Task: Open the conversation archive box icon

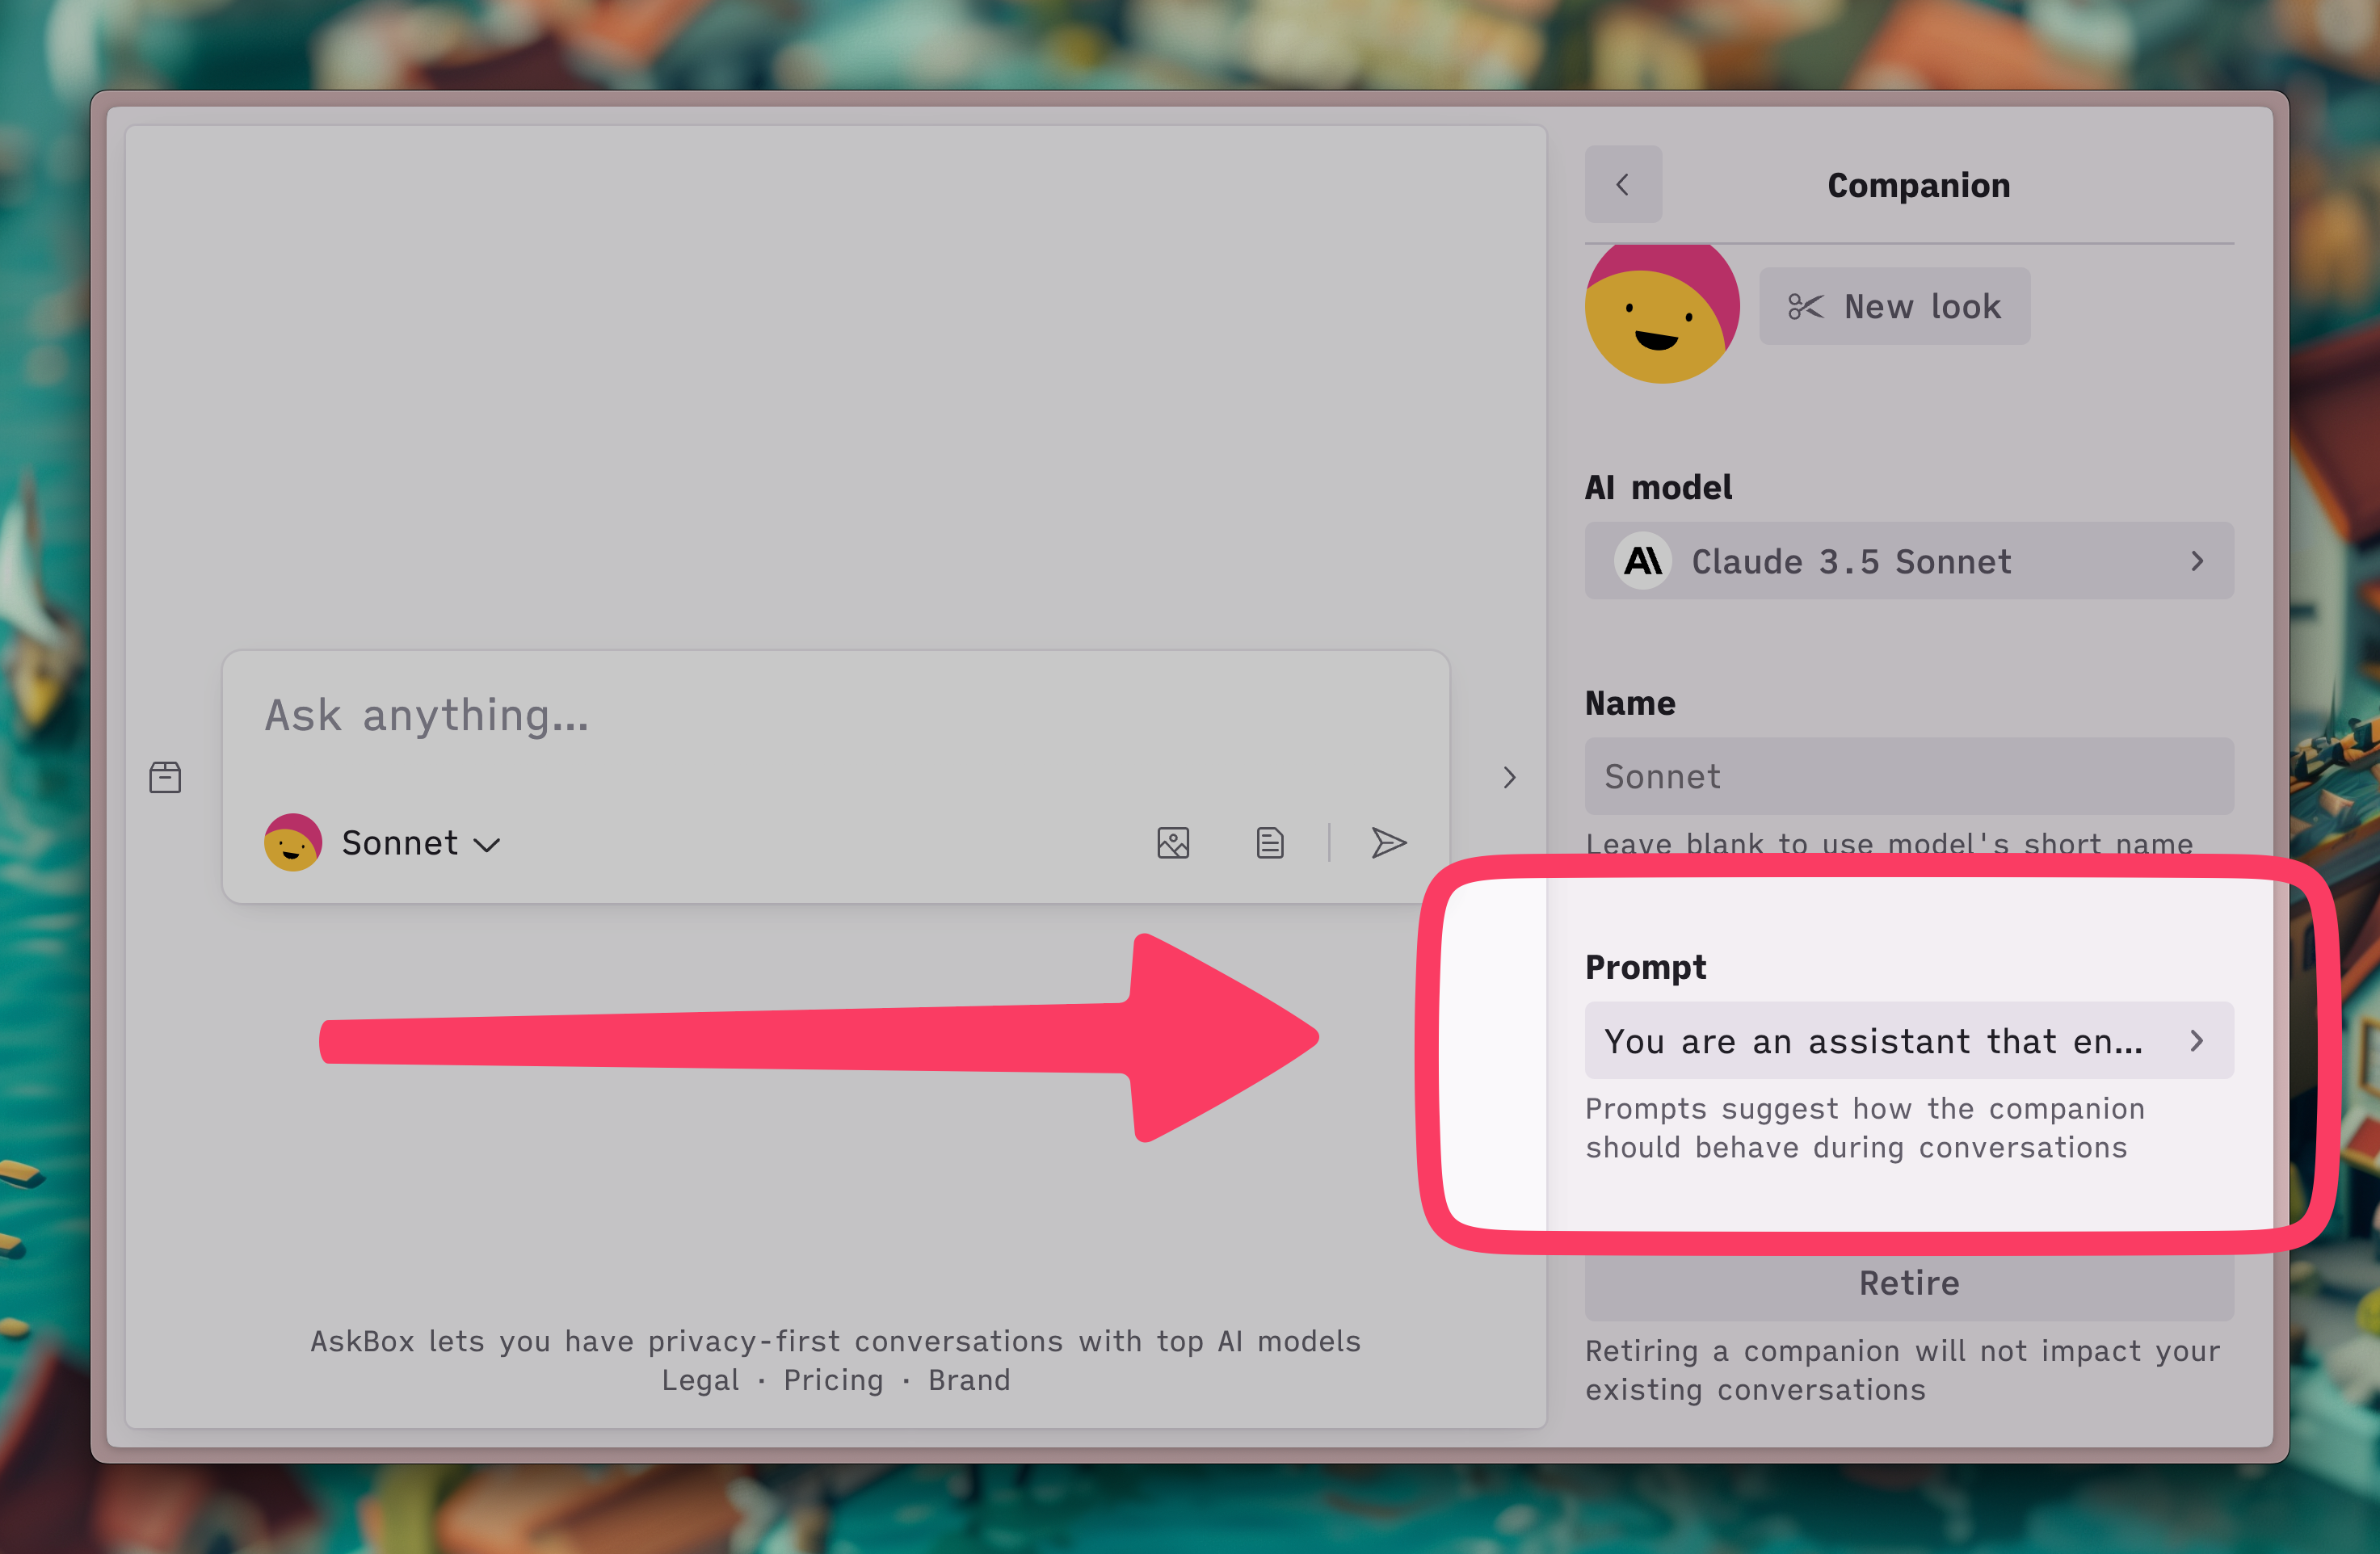Action: point(165,777)
